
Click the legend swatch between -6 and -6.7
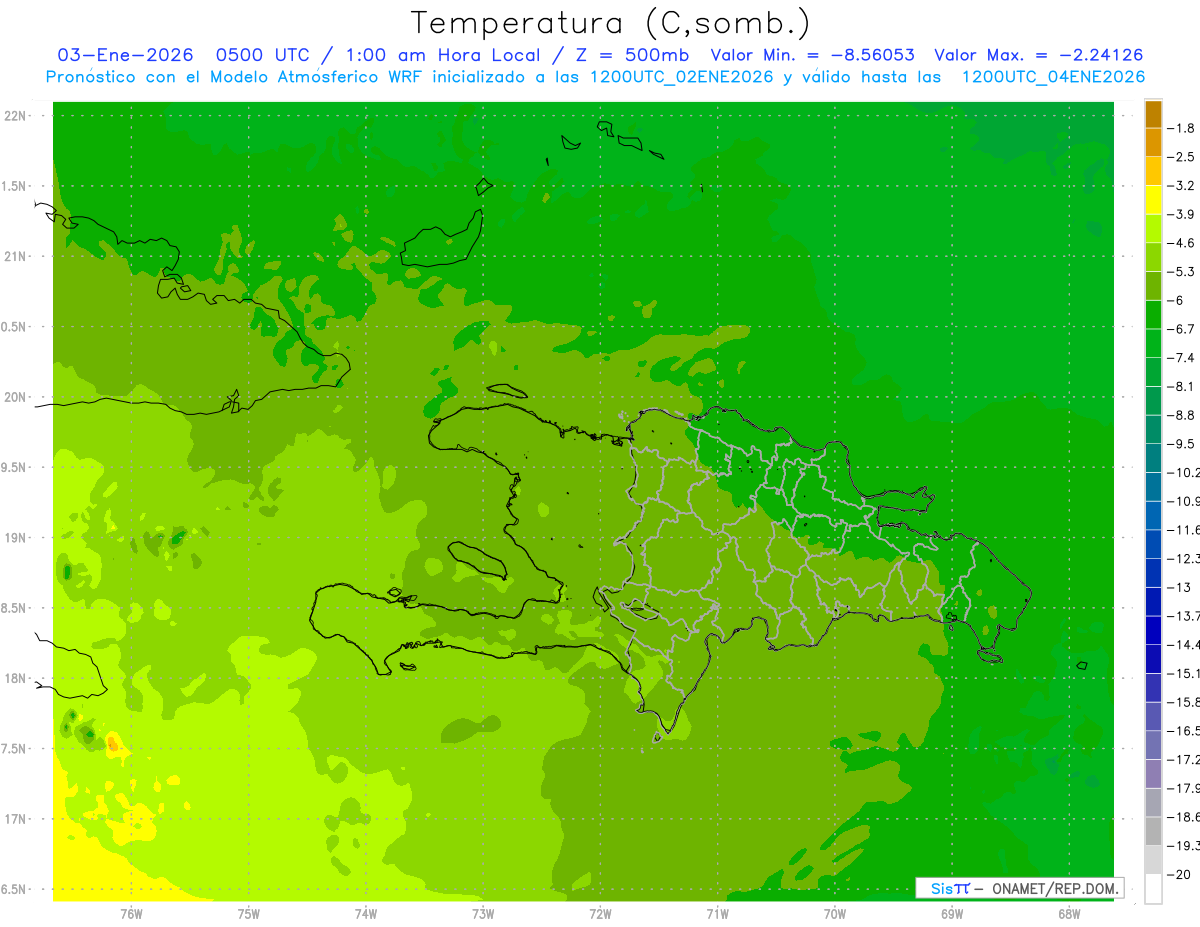[1153, 315]
